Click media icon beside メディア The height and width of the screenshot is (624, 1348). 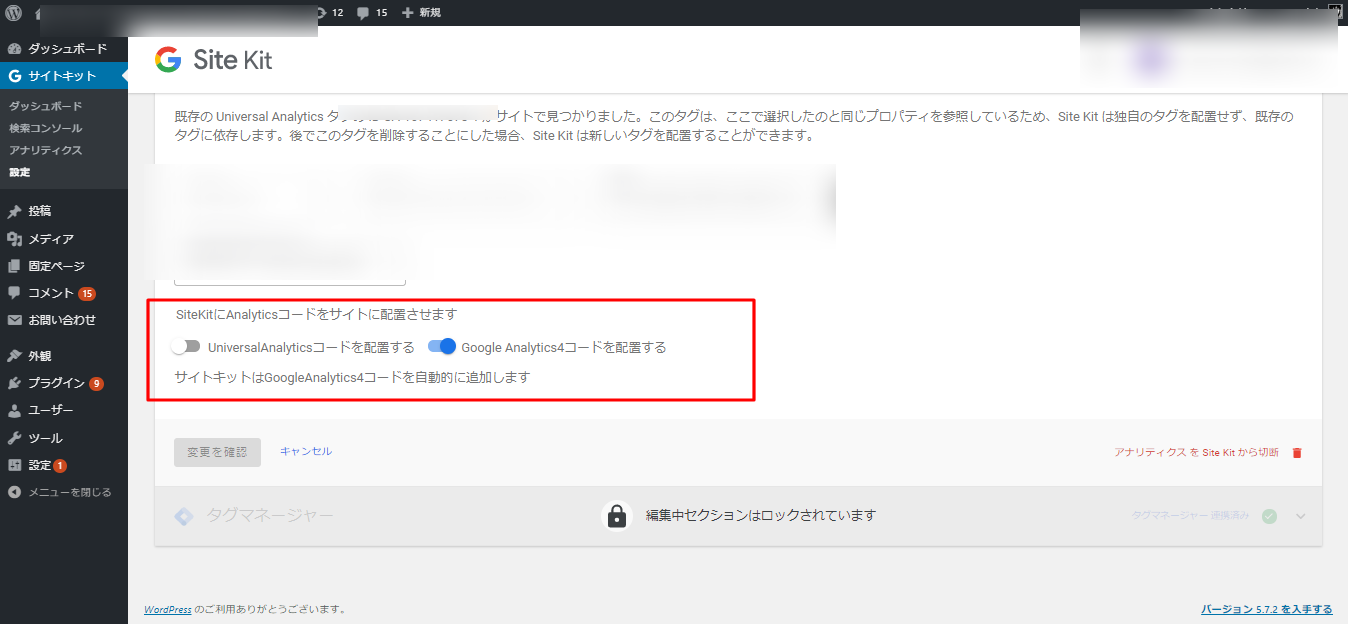tap(14, 239)
